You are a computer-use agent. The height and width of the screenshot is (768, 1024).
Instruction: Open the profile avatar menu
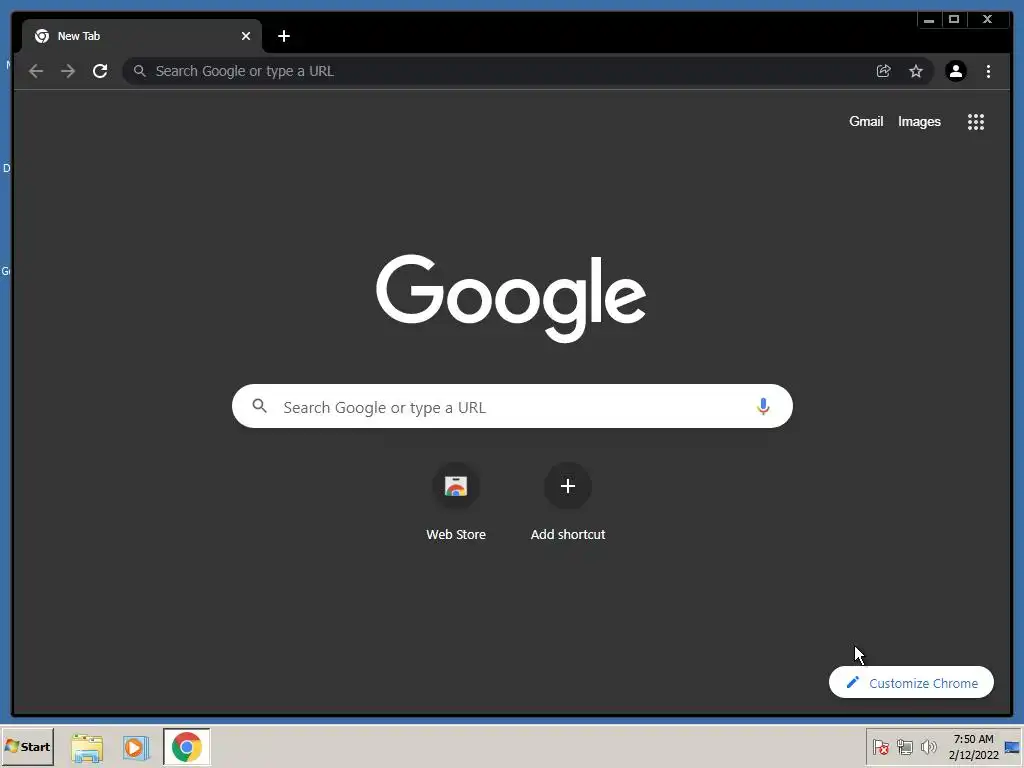tap(956, 71)
